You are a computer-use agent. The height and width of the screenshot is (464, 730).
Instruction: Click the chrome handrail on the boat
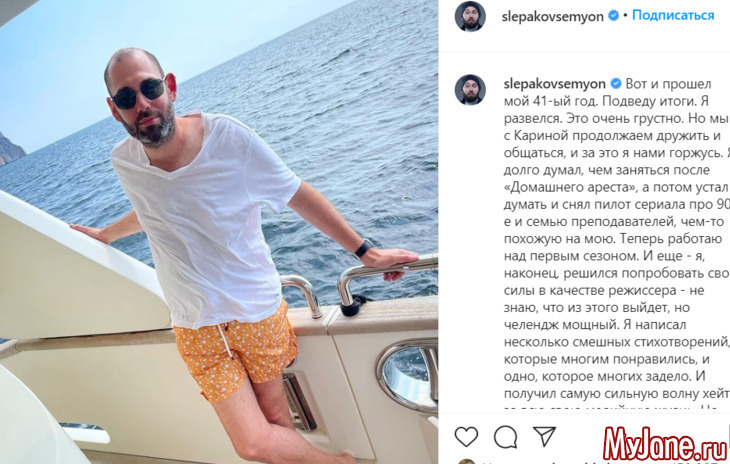(386, 282)
